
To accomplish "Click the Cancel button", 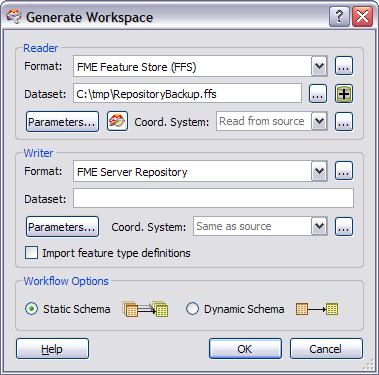I will (x=326, y=349).
